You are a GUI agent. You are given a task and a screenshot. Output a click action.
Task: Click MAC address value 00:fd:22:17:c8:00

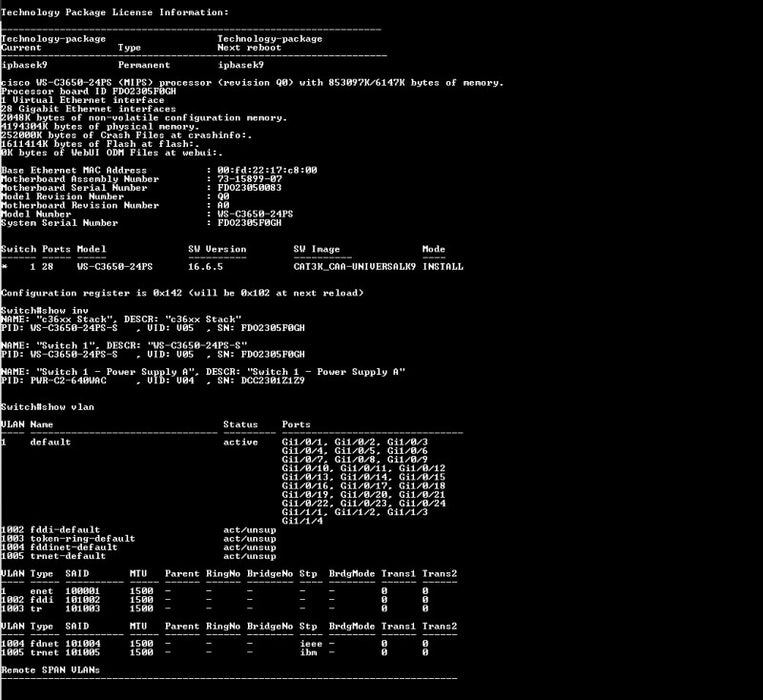click(267, 170)
